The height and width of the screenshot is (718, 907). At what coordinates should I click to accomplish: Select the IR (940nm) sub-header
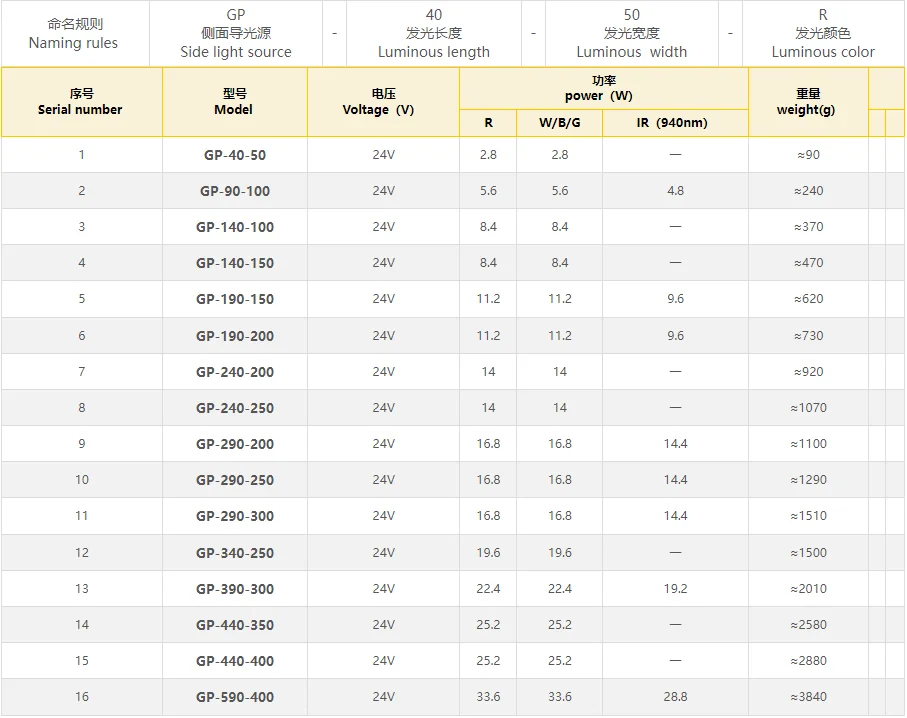[675, 123]
